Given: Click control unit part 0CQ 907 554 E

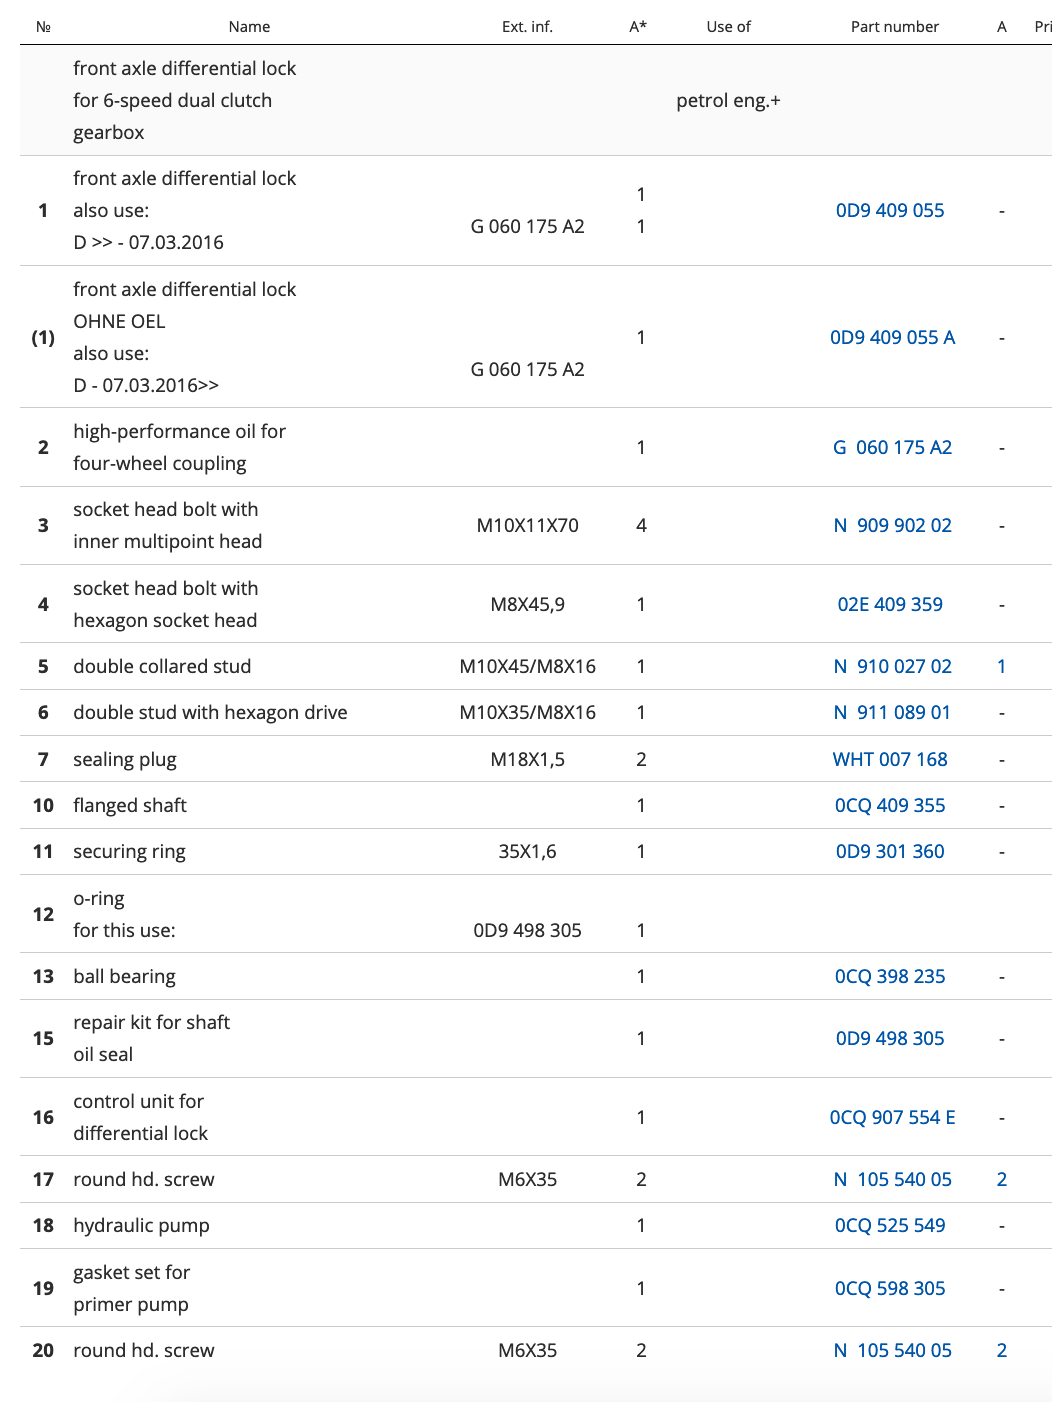Looking at the screenshot, I should pos(892,1118).
